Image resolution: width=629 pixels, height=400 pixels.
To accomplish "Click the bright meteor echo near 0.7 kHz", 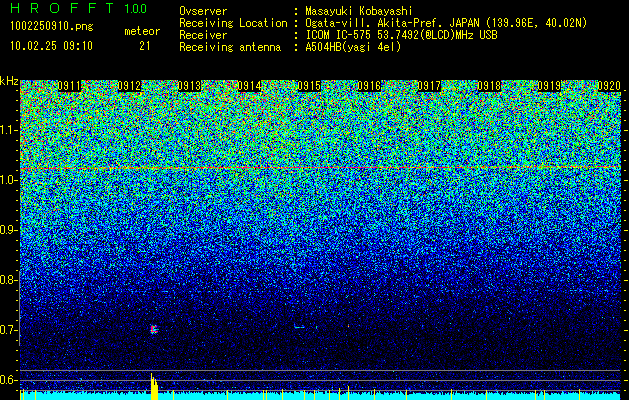I will point(154,329).
